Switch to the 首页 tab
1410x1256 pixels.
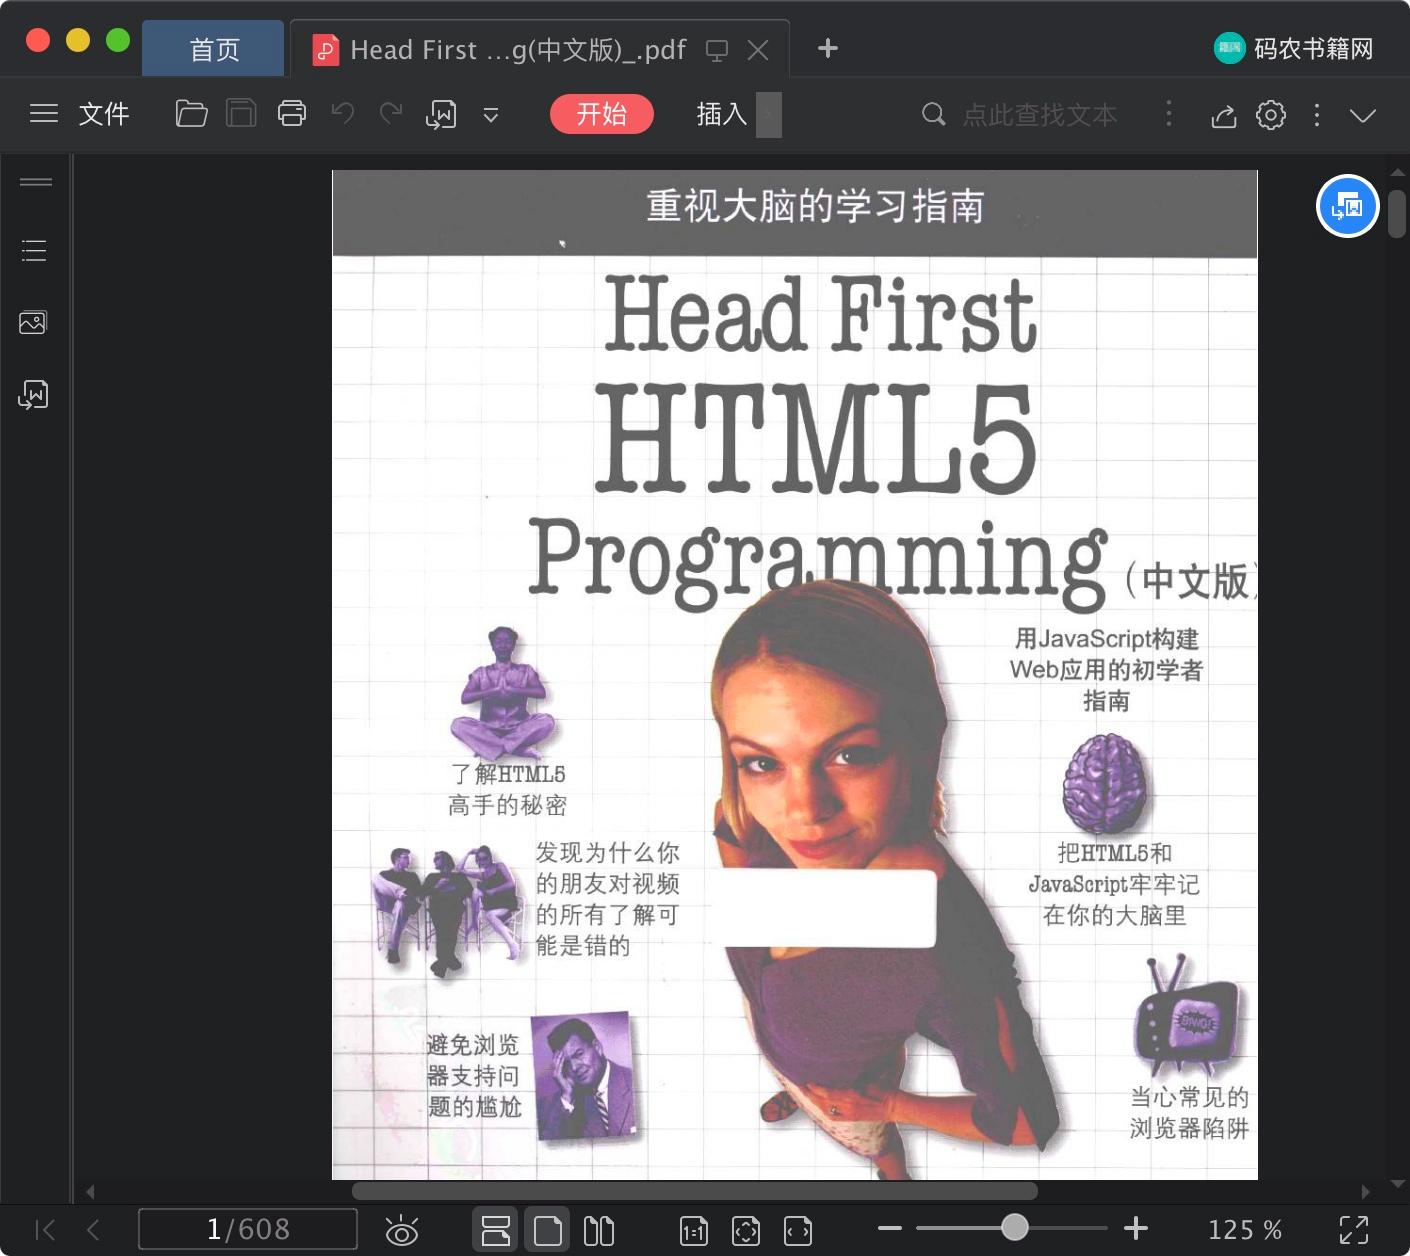[x=214, y=49]
